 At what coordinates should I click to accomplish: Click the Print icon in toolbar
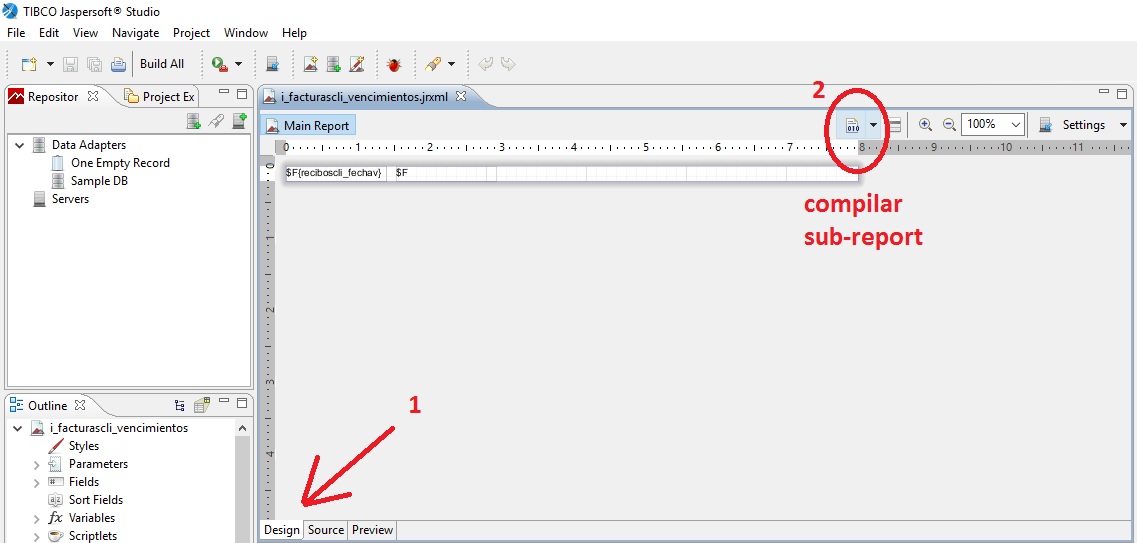tap(118, 64)
